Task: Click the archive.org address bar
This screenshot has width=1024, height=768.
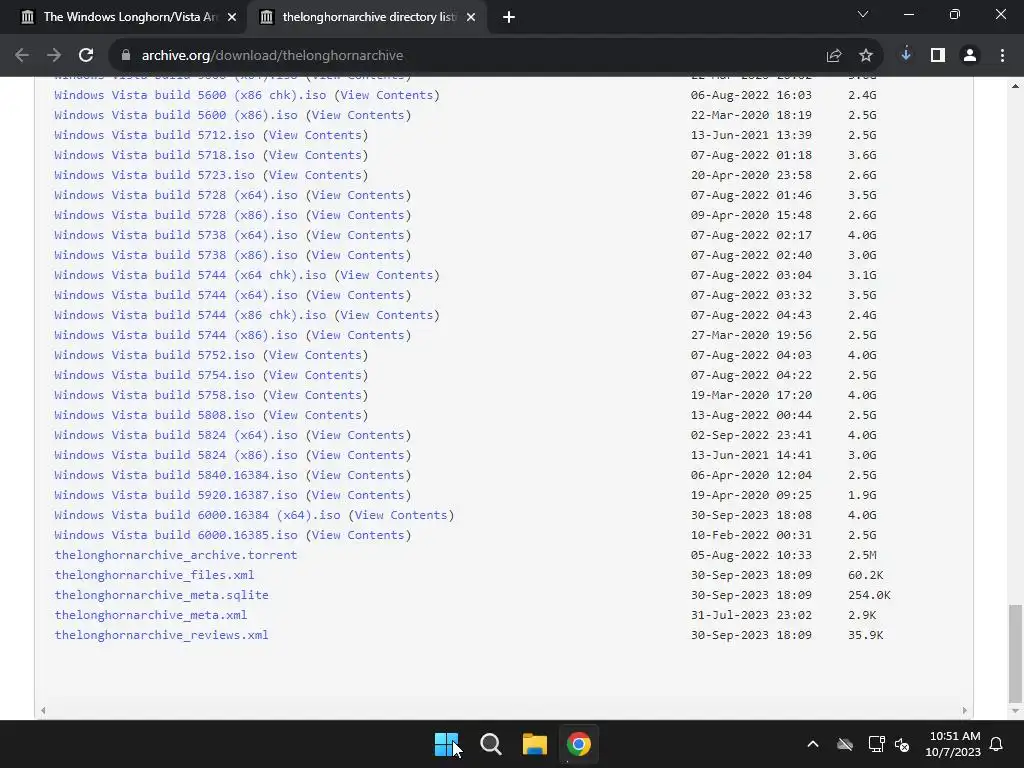Action: (x=470, y=56)
